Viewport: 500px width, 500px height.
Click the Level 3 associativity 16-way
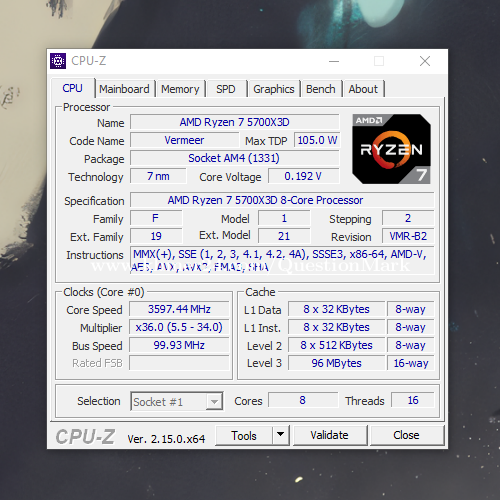(411, 363)
